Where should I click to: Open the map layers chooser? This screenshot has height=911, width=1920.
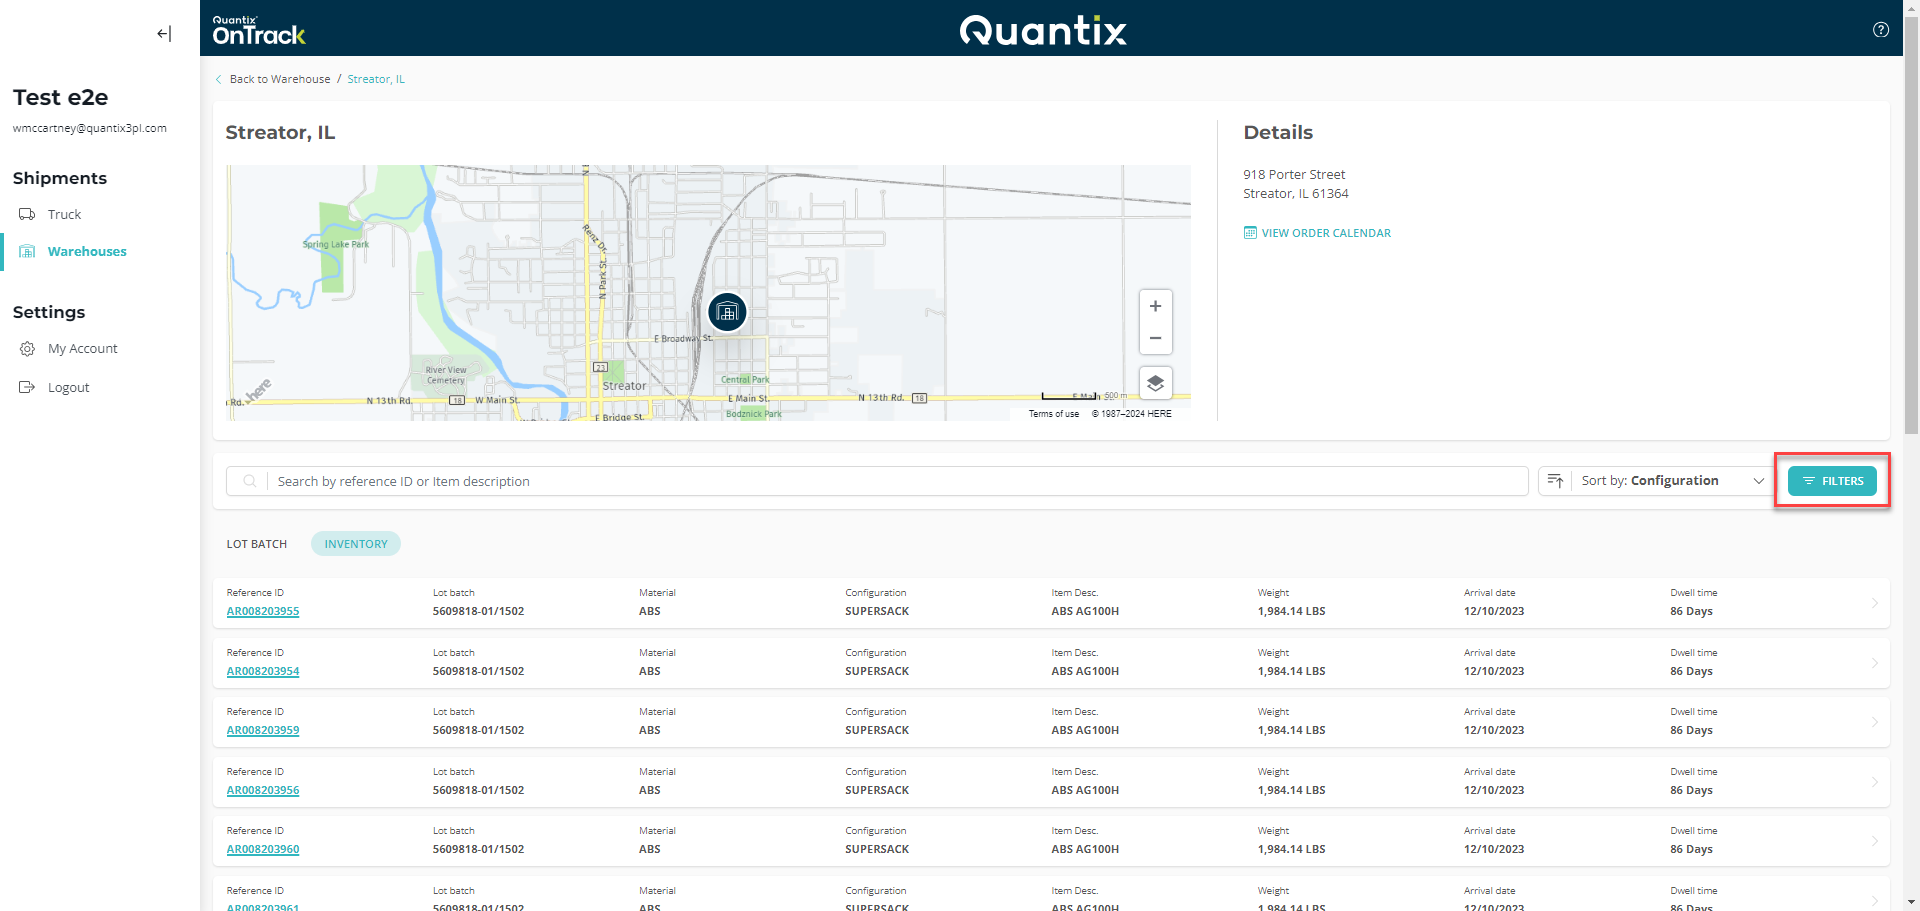(1155, 383)
